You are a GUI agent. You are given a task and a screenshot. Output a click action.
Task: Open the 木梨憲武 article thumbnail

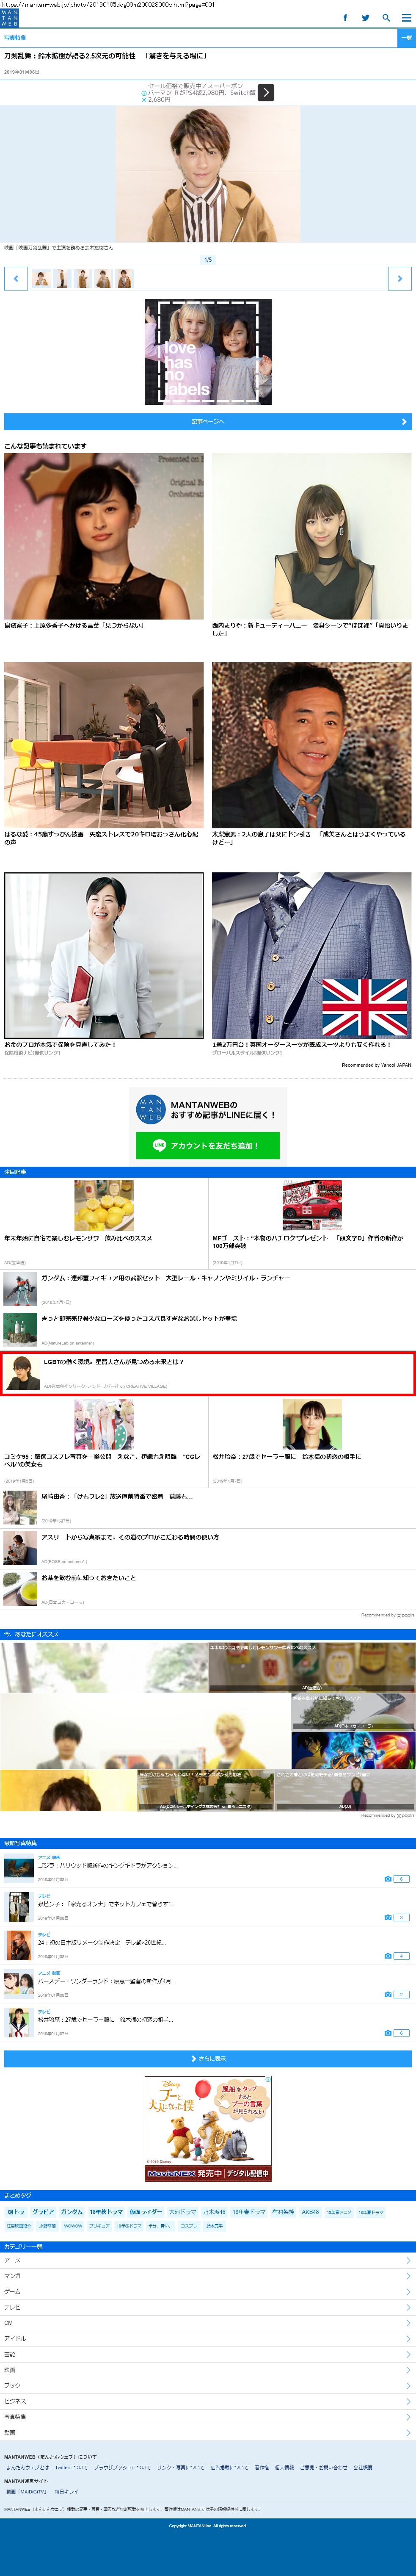pos(312,744)
